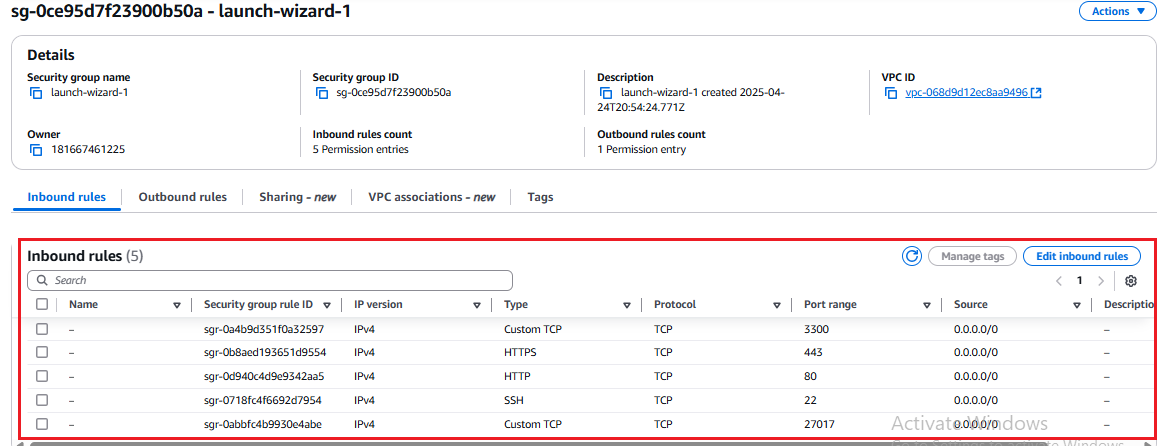Select page number 1 in pagination
Viewport: 1160px width, 446px height.
click(1079, 281)
